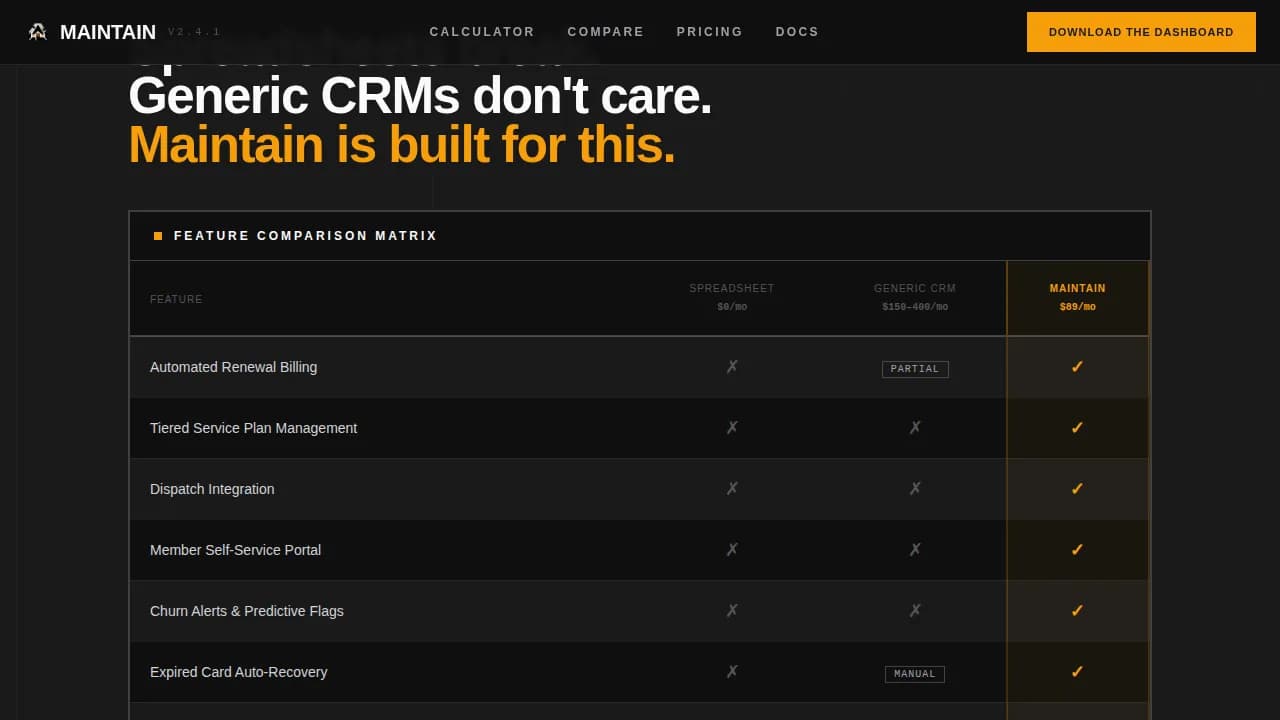Click Download the Dashboard button
1280x720 pixels.
click(x=1141, y=32)
